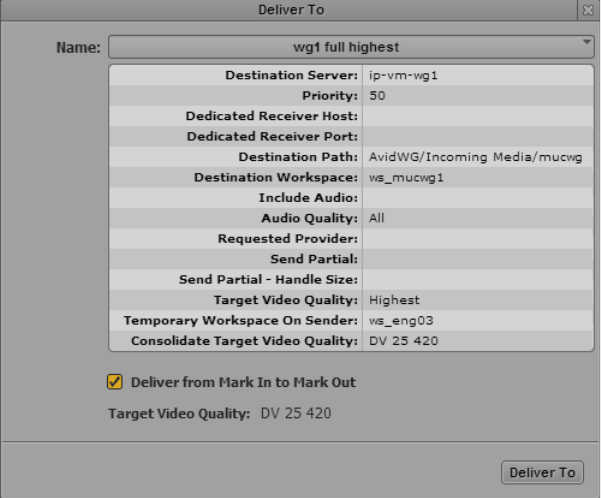Screen dimensions: 601x498
Task: Close the Deliver To dialog
Action: [588, 10]
